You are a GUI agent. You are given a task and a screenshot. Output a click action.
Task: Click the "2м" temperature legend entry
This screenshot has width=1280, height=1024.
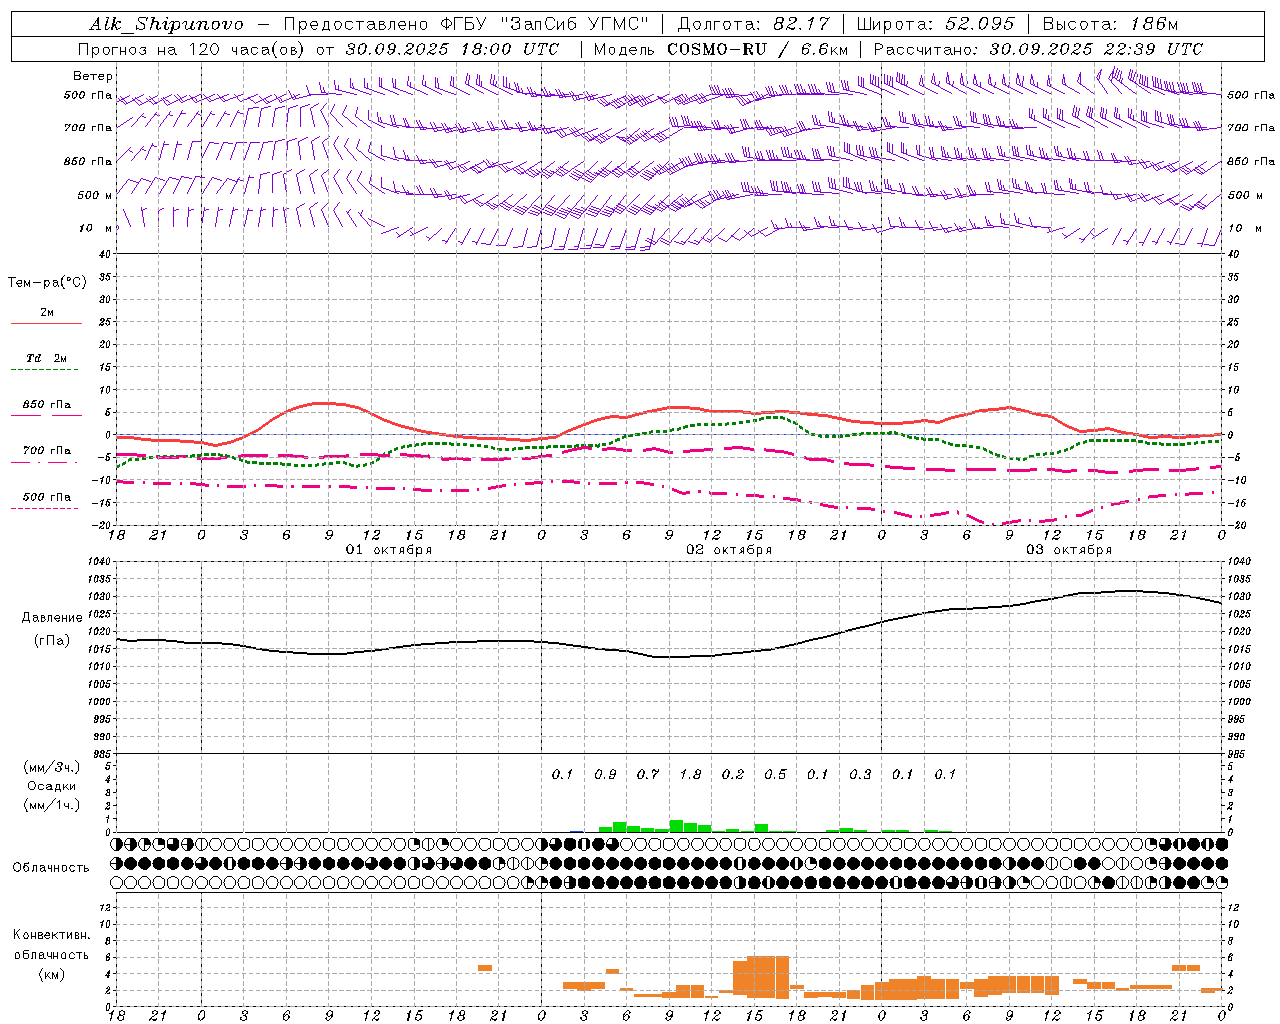pos(47,313)
